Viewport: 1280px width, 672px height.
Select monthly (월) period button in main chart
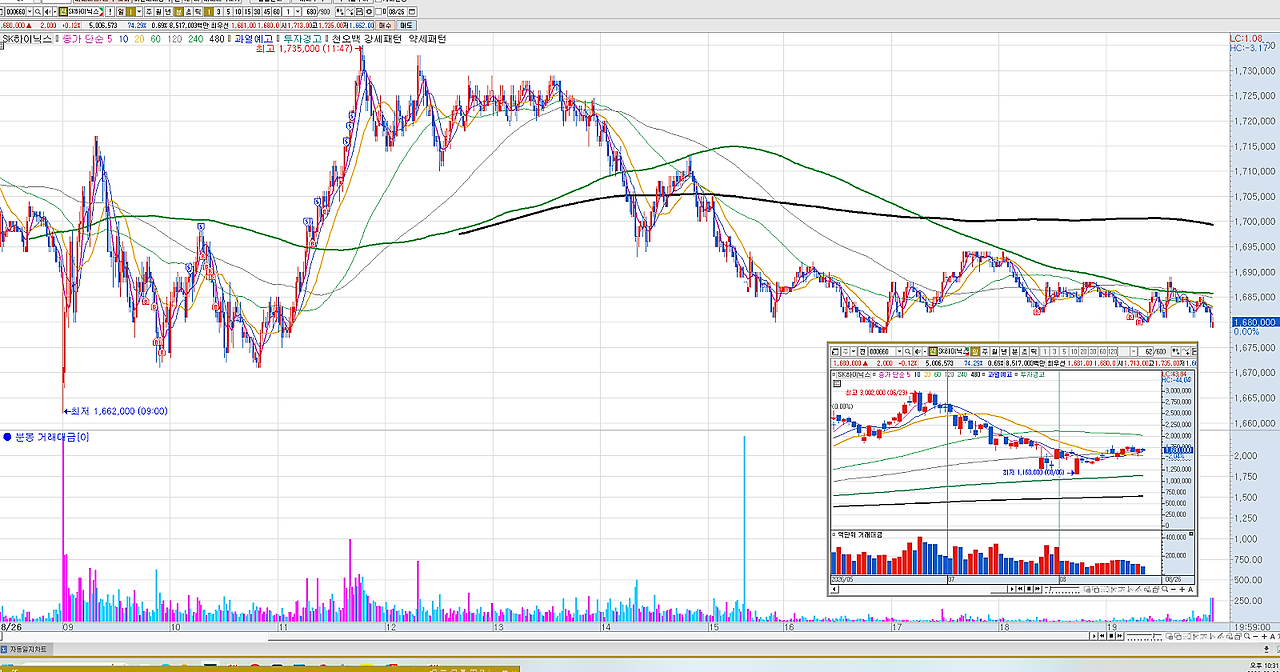[158, 12]
